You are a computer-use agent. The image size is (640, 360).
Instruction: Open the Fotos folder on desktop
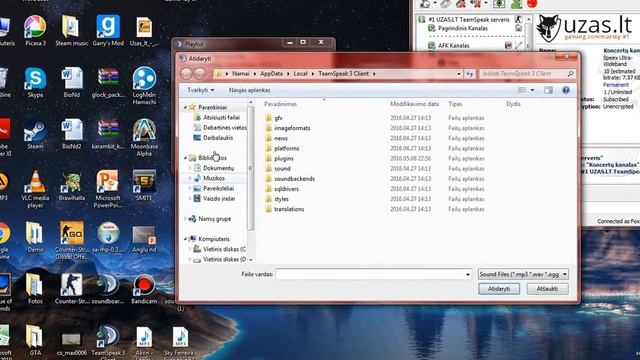coord(35,289)
